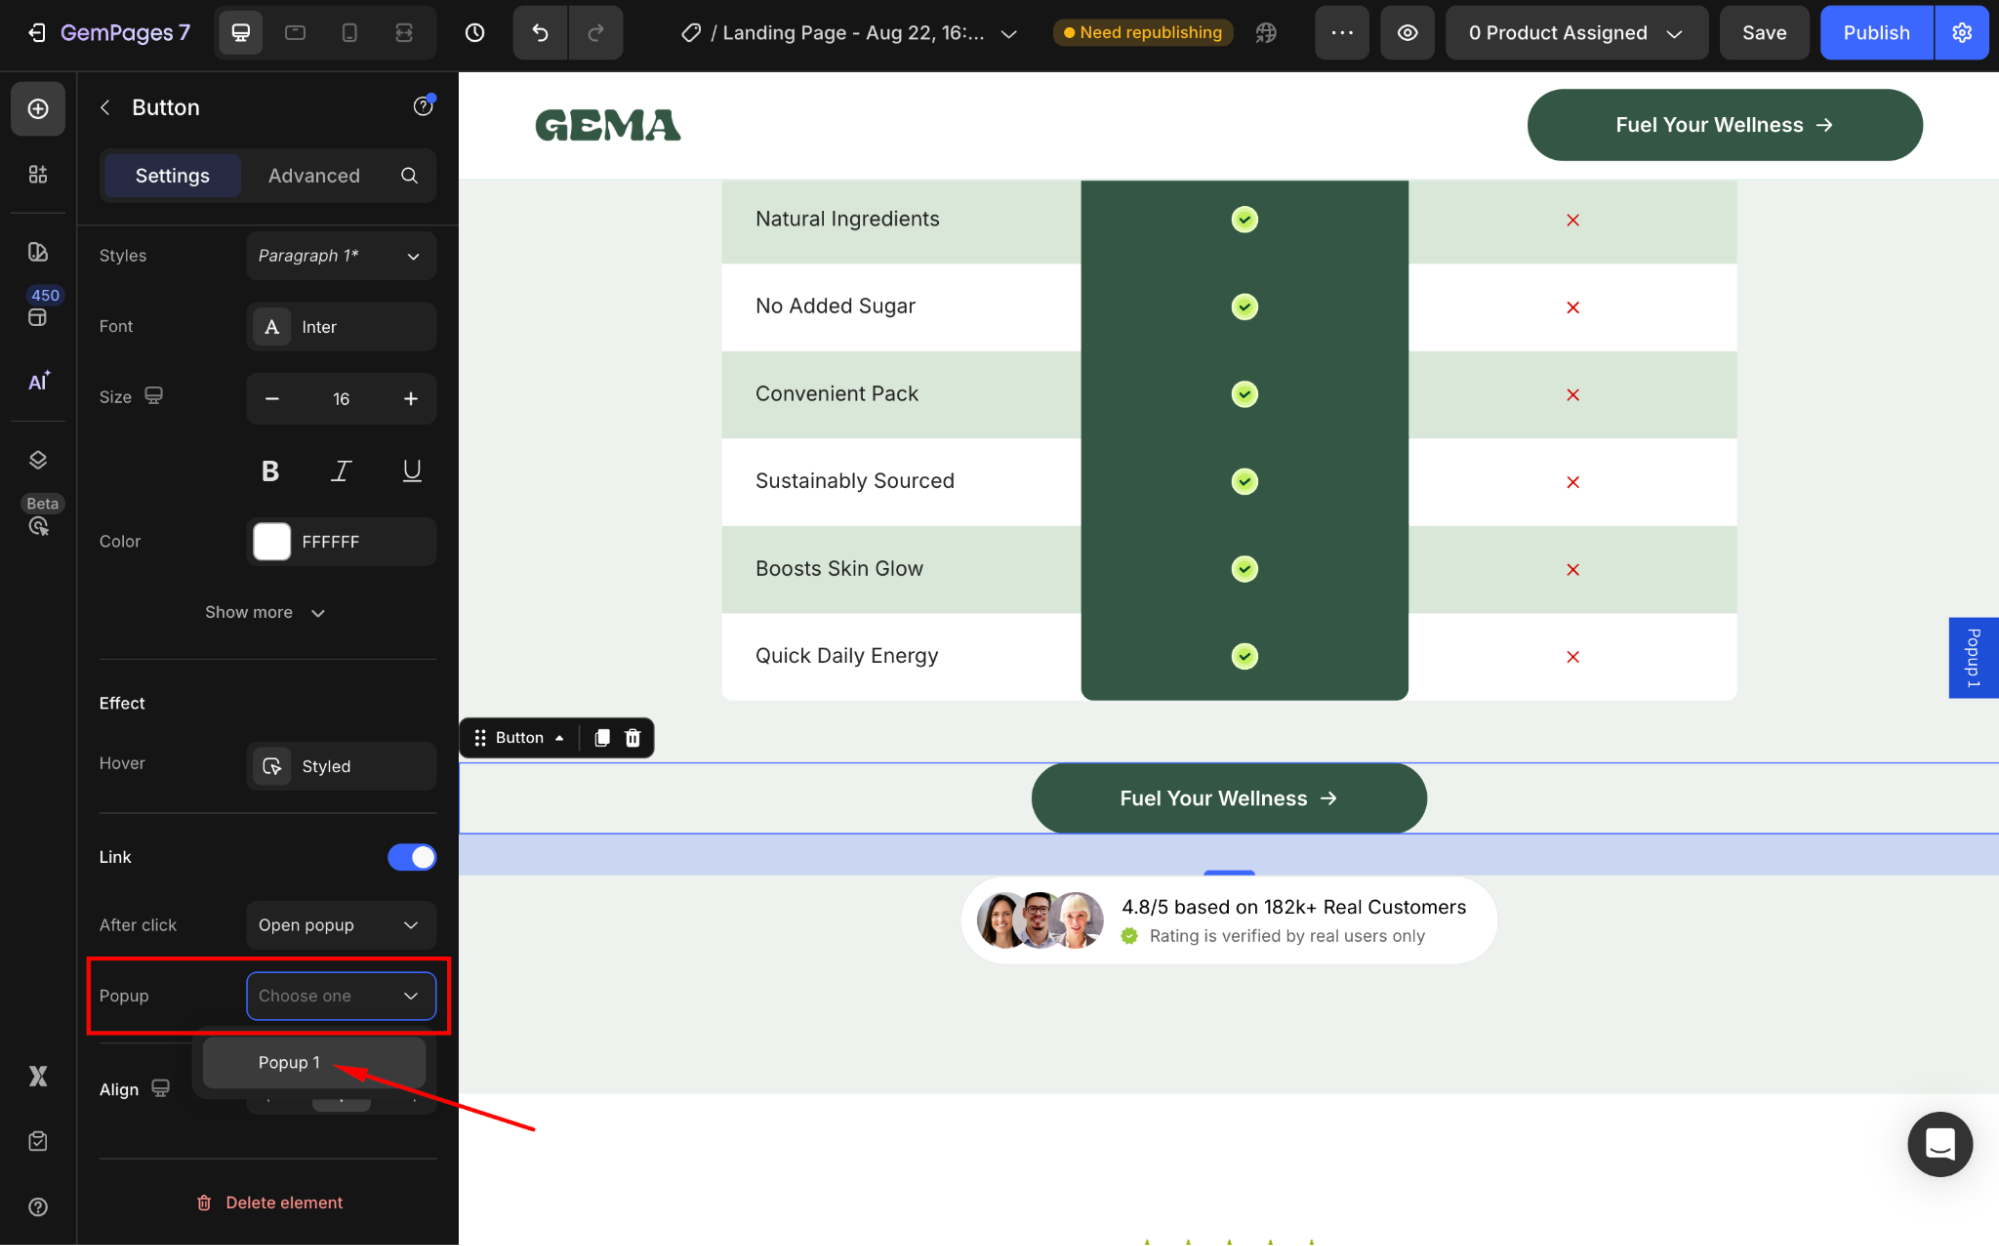Open the FFFFFF color swatch
Image resolution: width=1999 pixels, height=1246 pixels.
(x=272, y=542)
